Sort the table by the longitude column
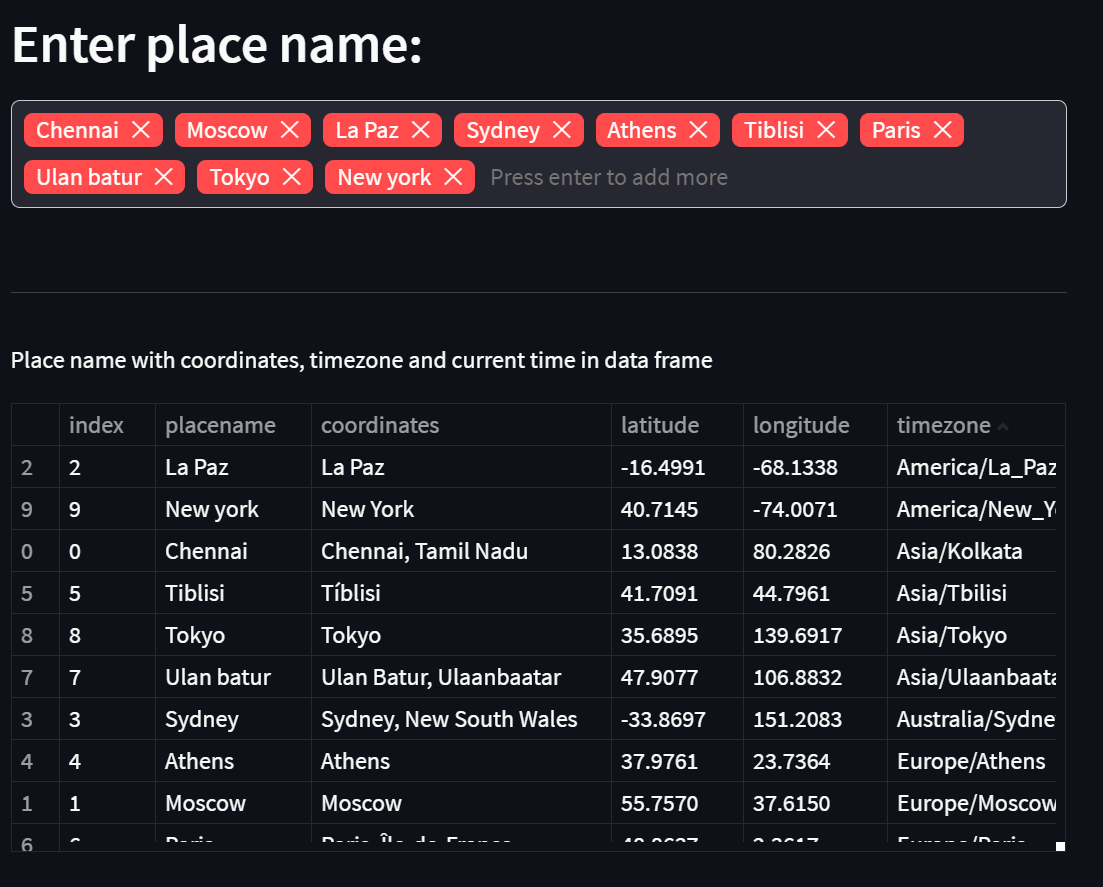The image size is (1103, 887). pyautogui.click(x=800, y=425)
